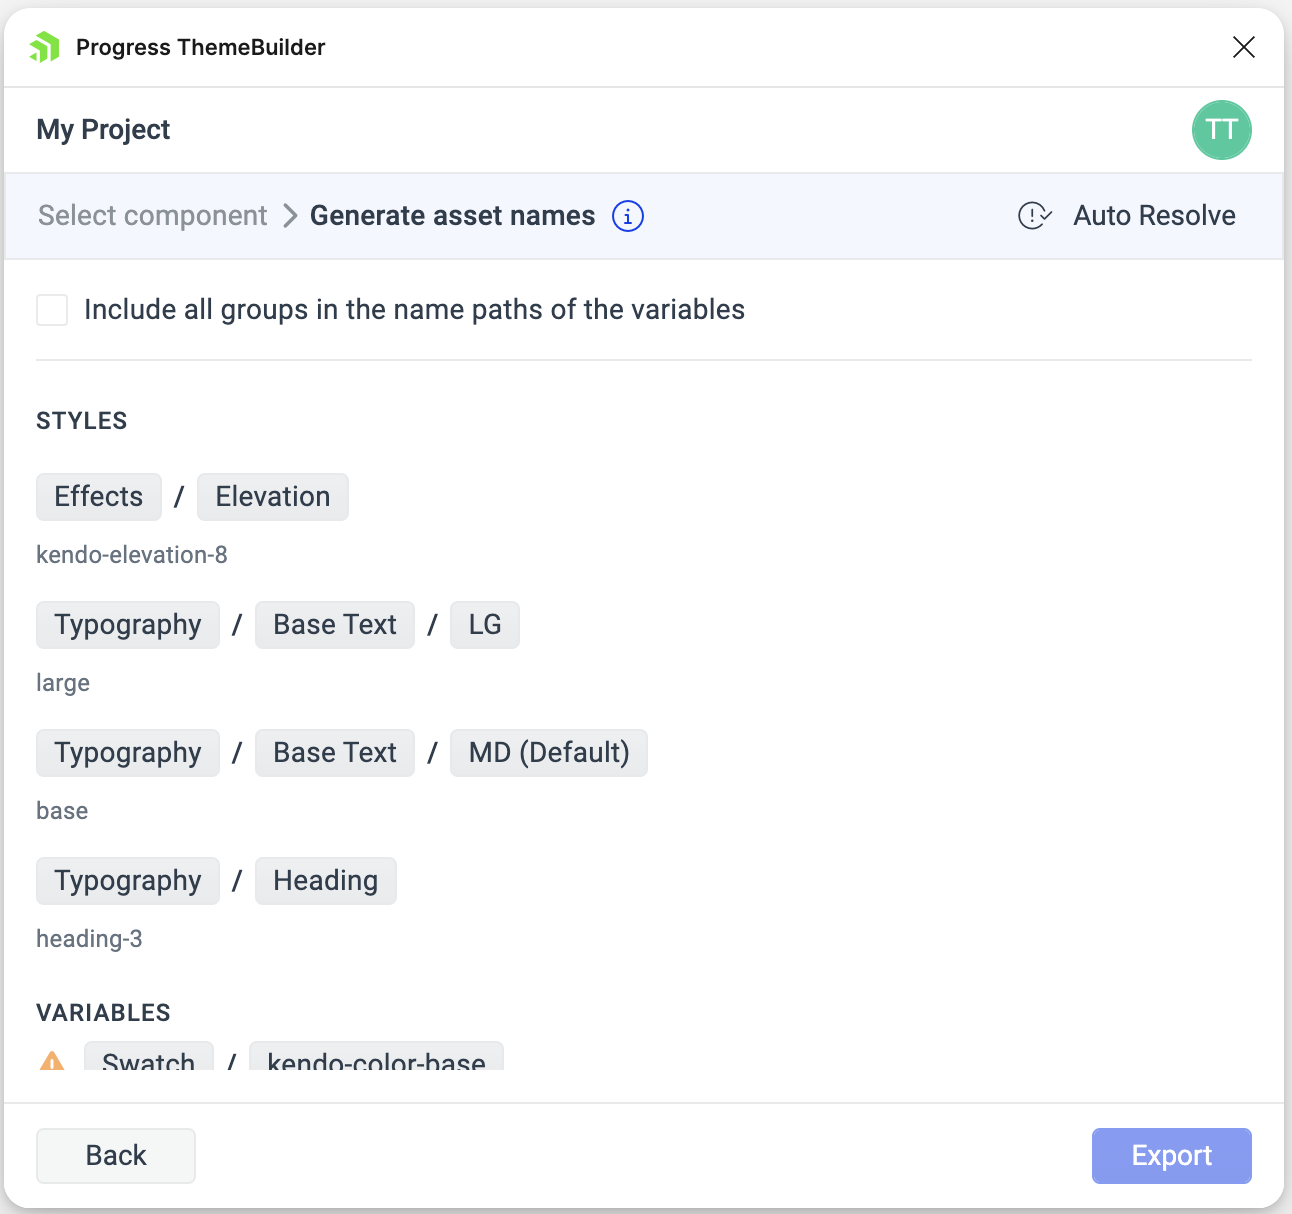
Task: Open the Generate asset names info tooltip
Action: coord(627,216)
